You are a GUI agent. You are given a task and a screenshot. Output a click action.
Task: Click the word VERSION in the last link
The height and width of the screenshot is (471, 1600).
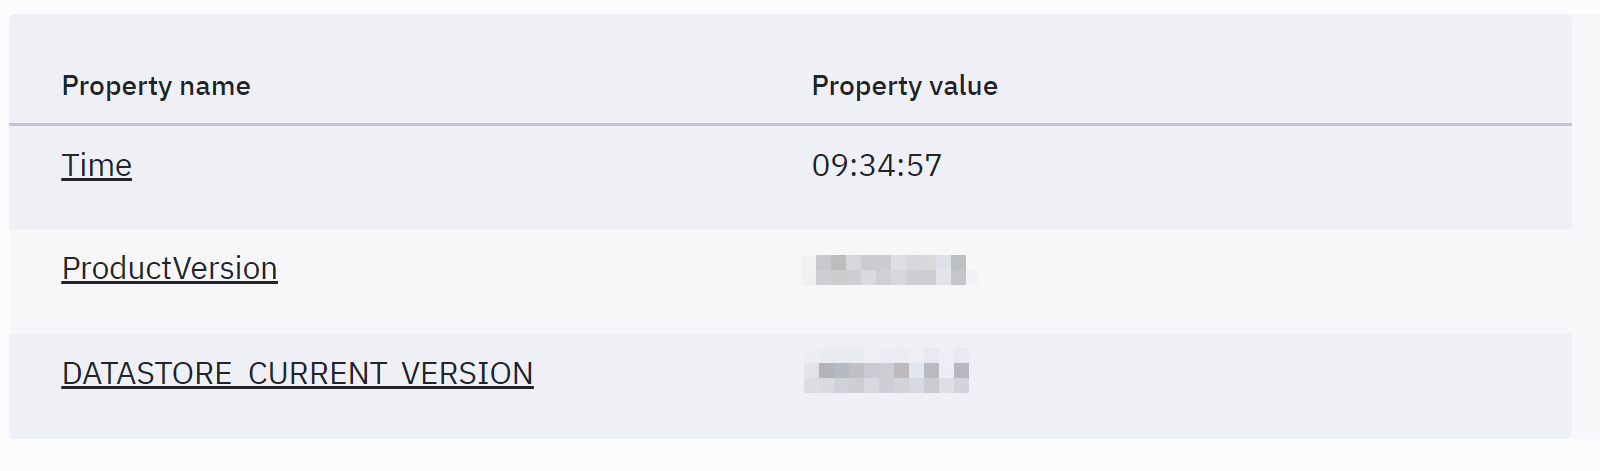click(467, 374)
